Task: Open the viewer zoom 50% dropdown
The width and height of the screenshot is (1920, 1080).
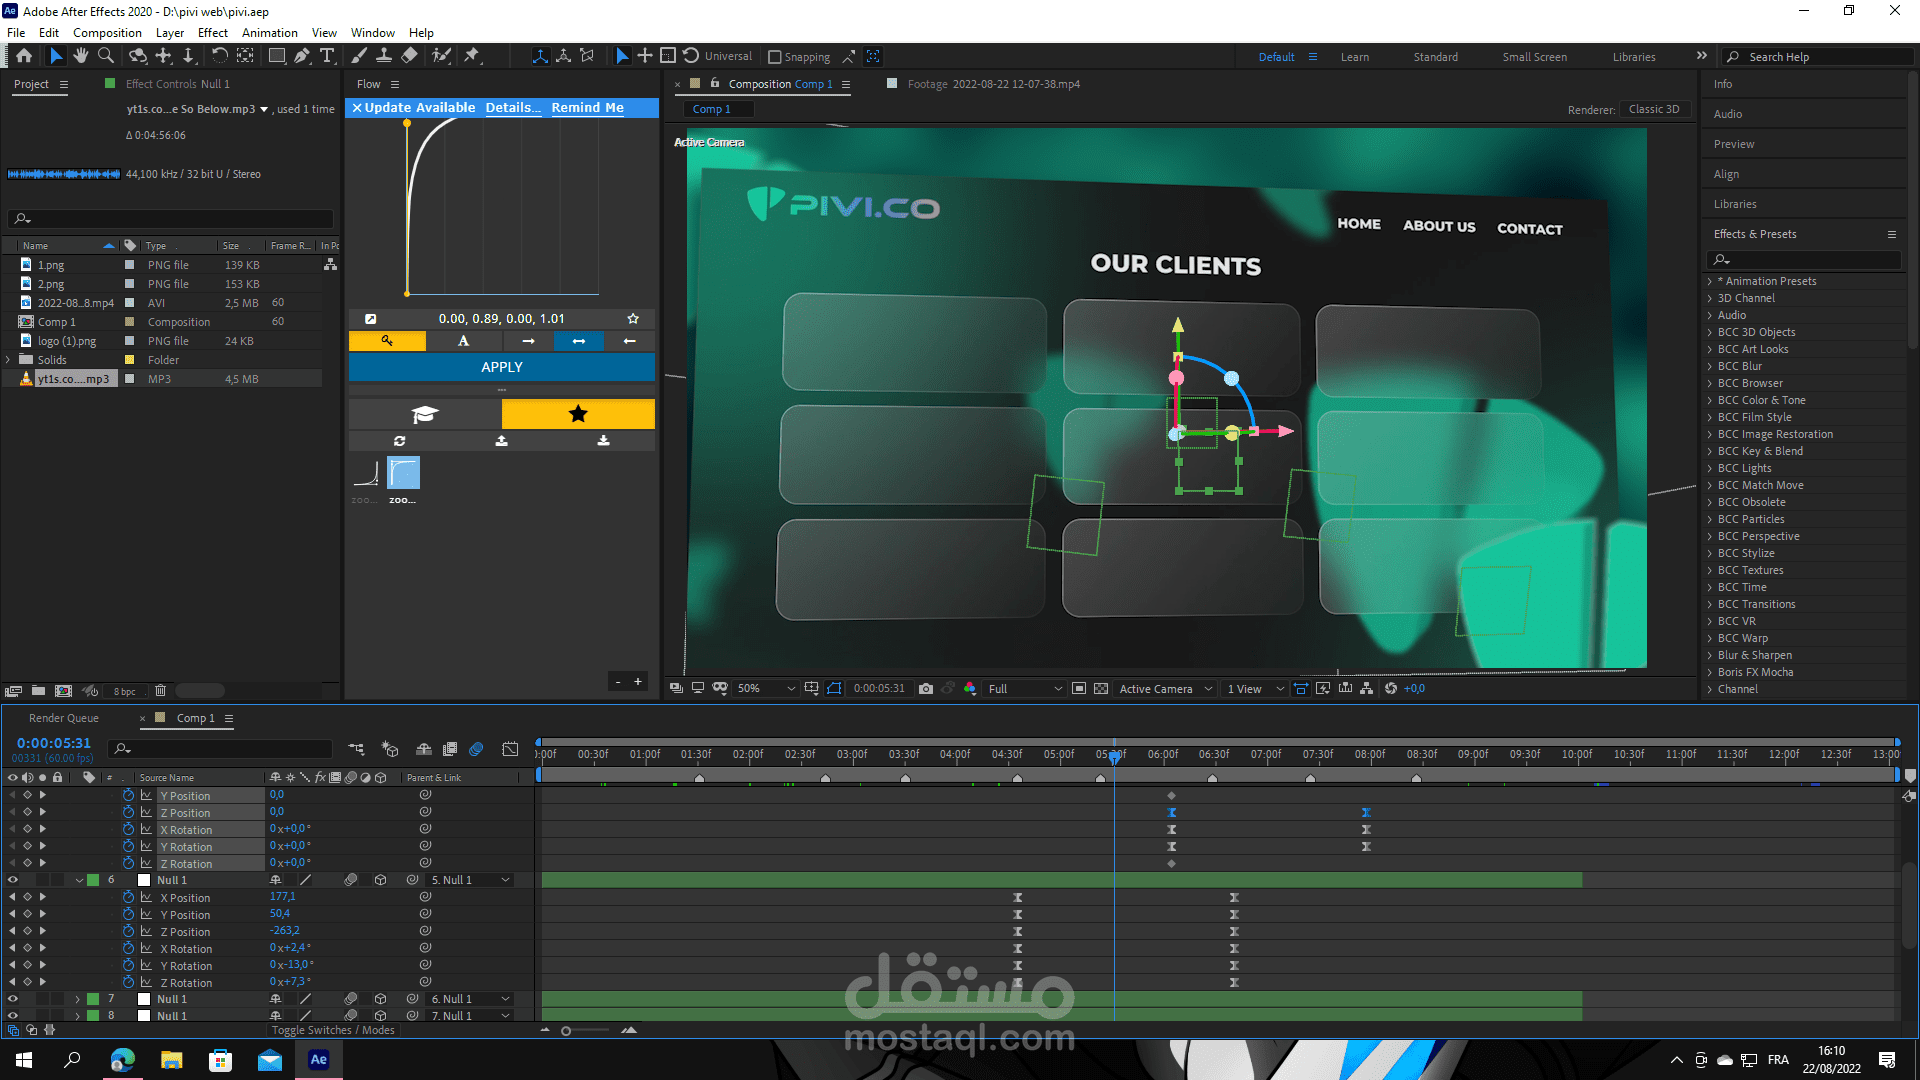Action: click(766, 688)
